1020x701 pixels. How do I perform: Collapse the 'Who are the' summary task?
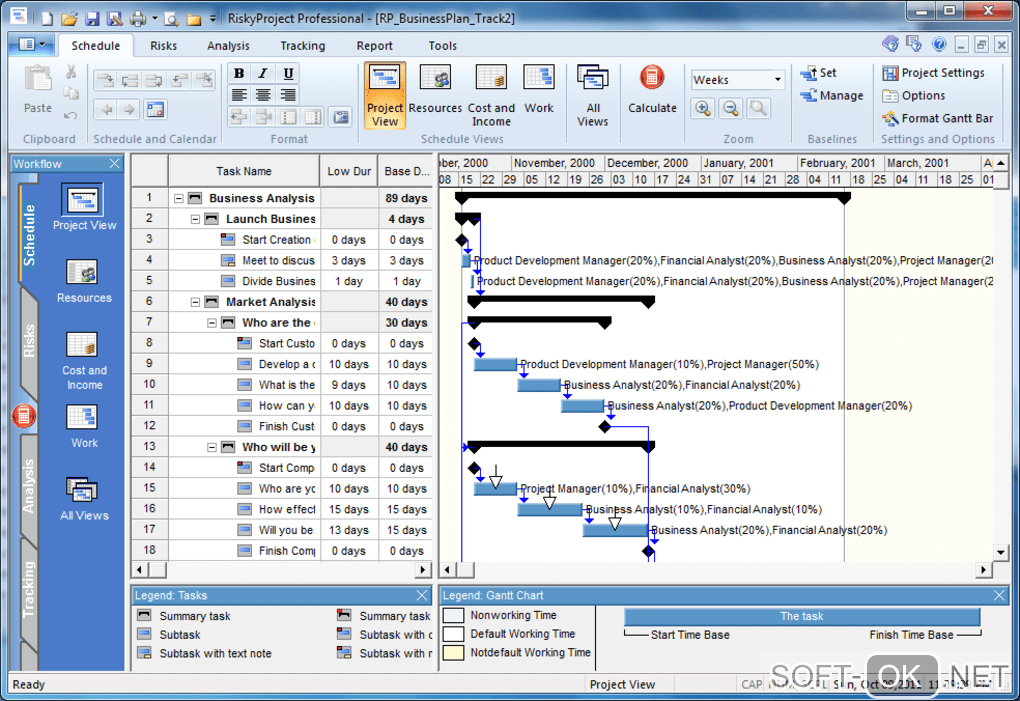(x=211, y=323)
